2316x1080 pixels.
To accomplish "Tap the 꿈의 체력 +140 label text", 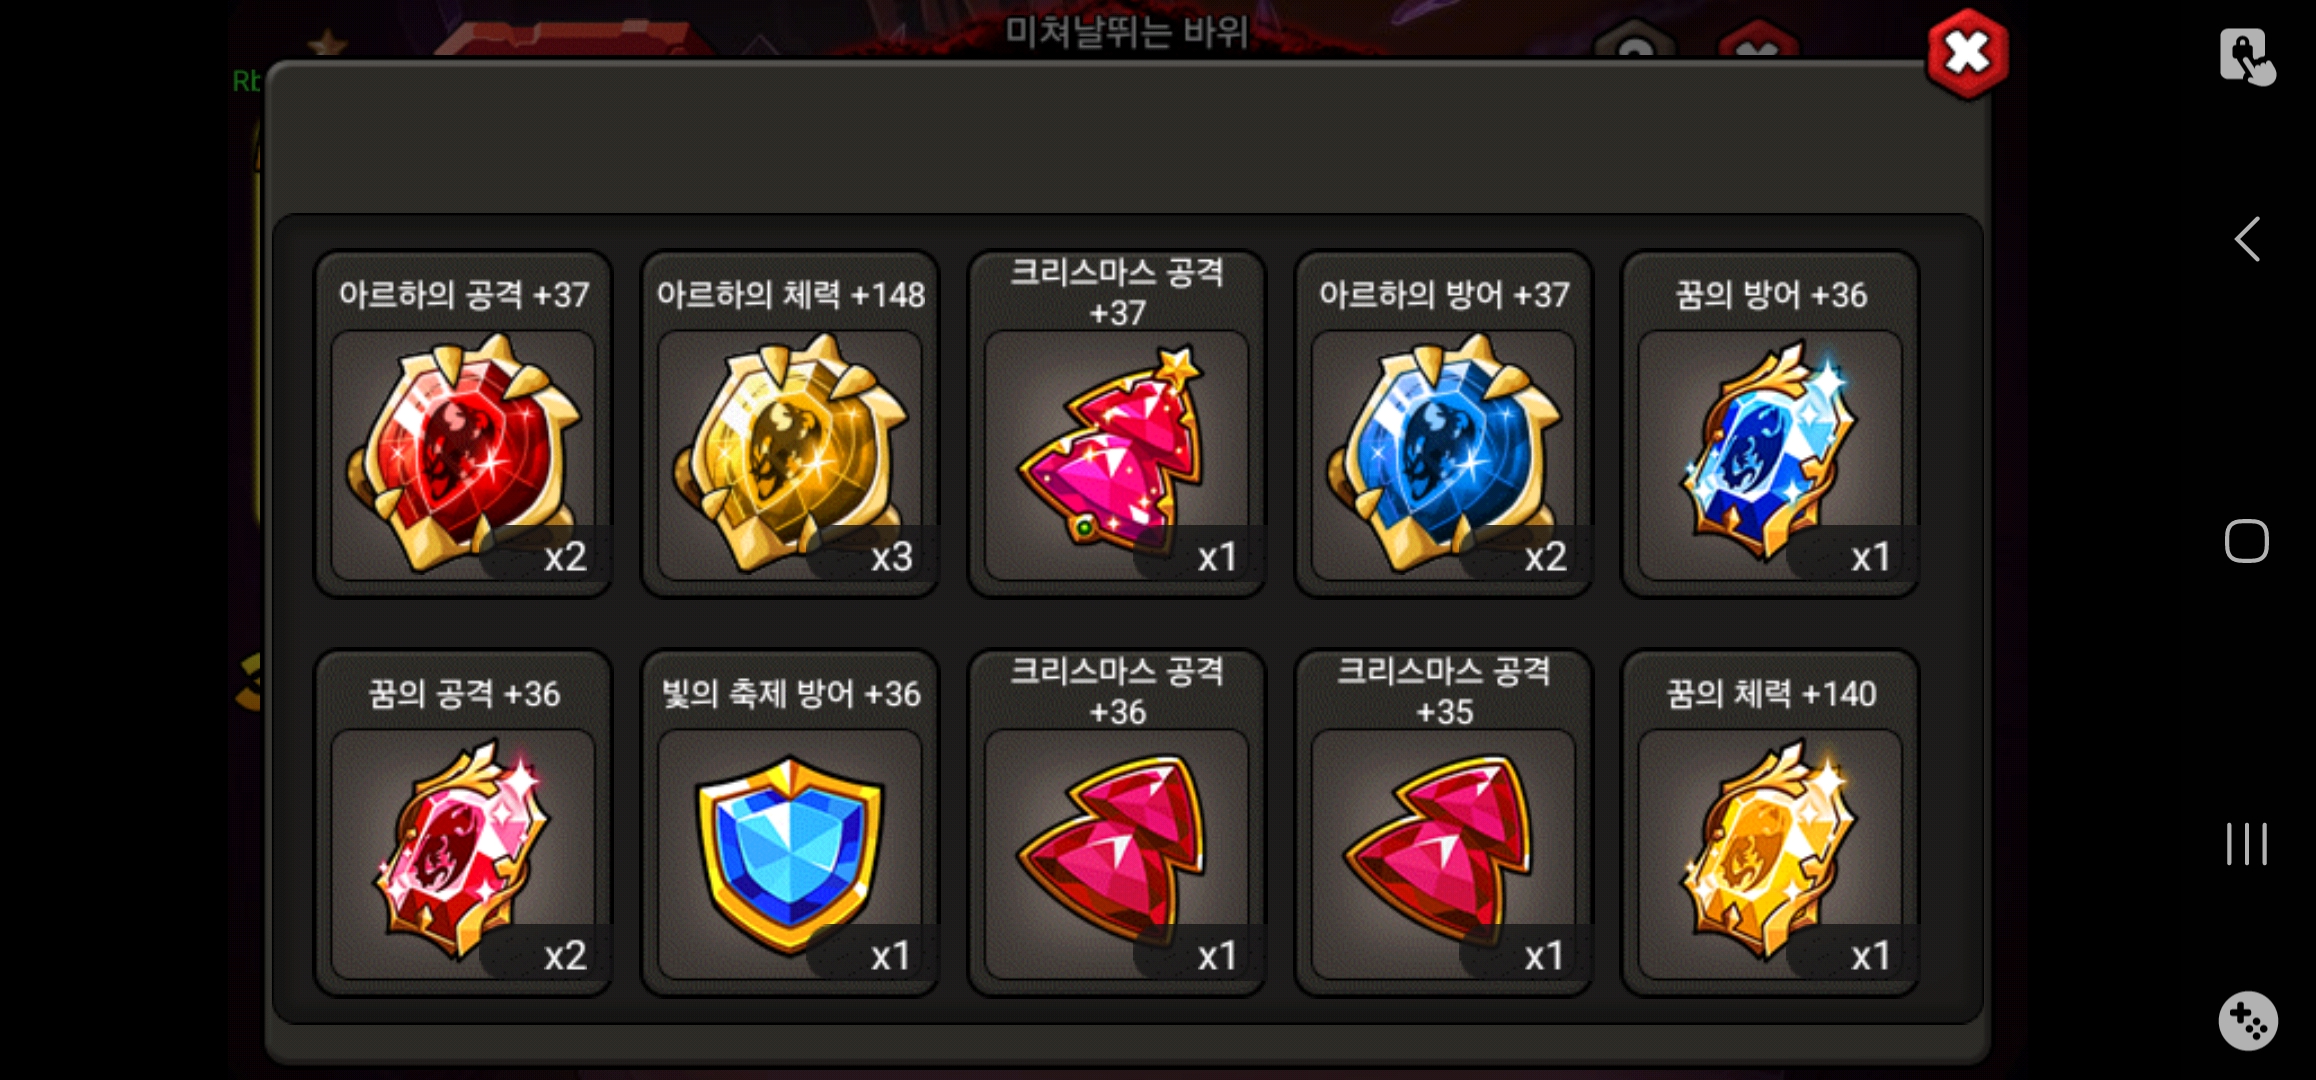I will point(1770,694).
